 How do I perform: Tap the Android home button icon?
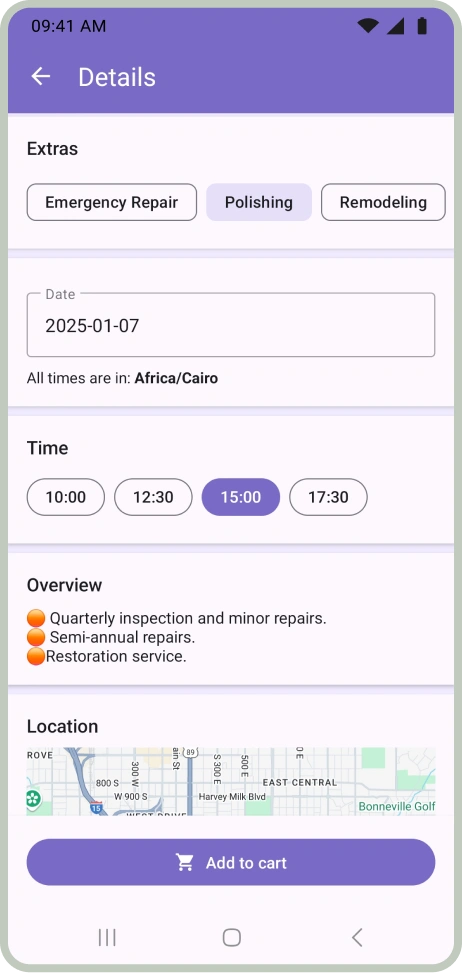click(x=231, y=937)
